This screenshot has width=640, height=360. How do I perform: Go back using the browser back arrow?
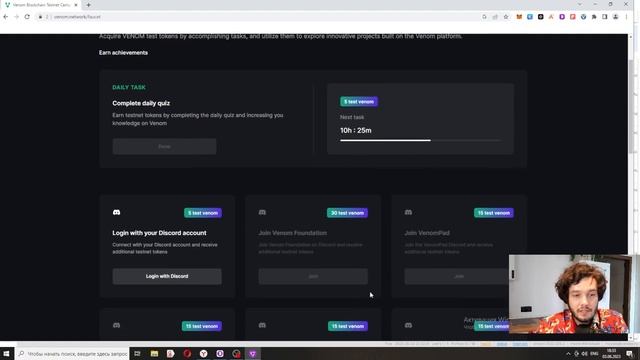pyautogui.click(x=6, y=17)
